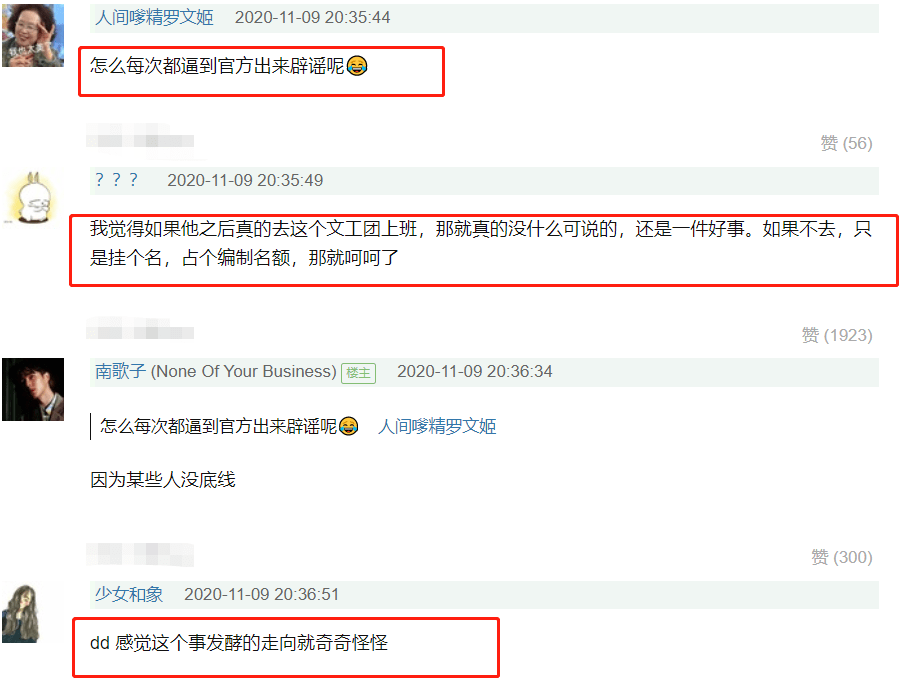Open the 人间嗲精罗文姬 username at top
The image size is (923, 686).
[154, 17]
